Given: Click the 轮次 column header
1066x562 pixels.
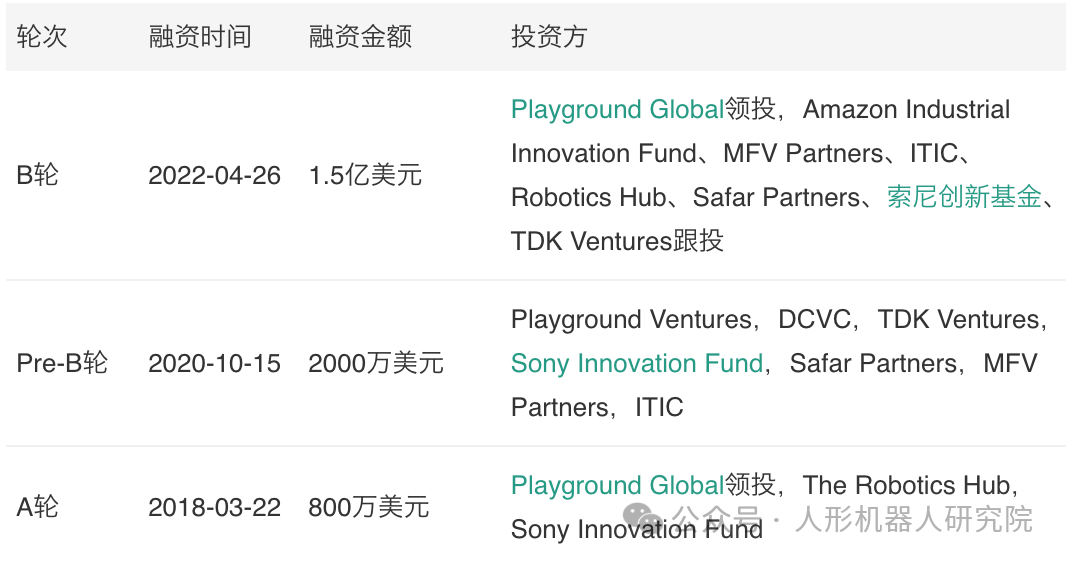Looking at the screenshot, I should point(42,37).
